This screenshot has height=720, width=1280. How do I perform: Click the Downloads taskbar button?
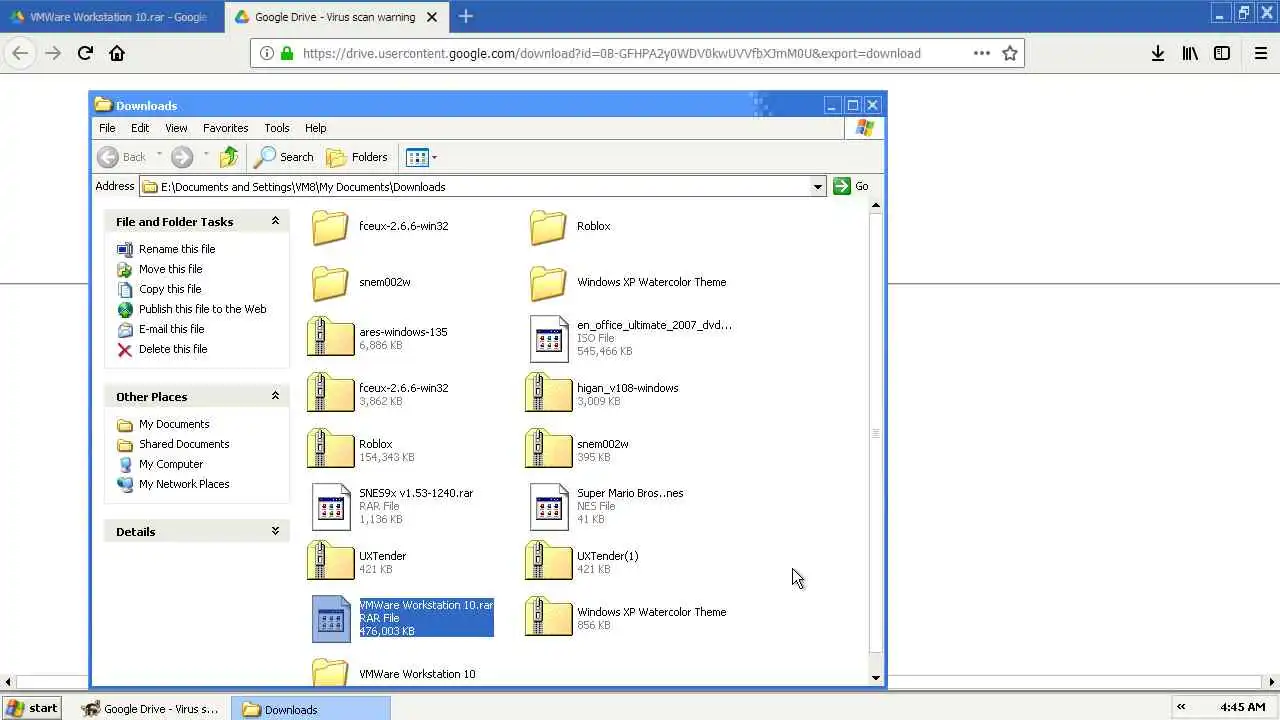311,709
